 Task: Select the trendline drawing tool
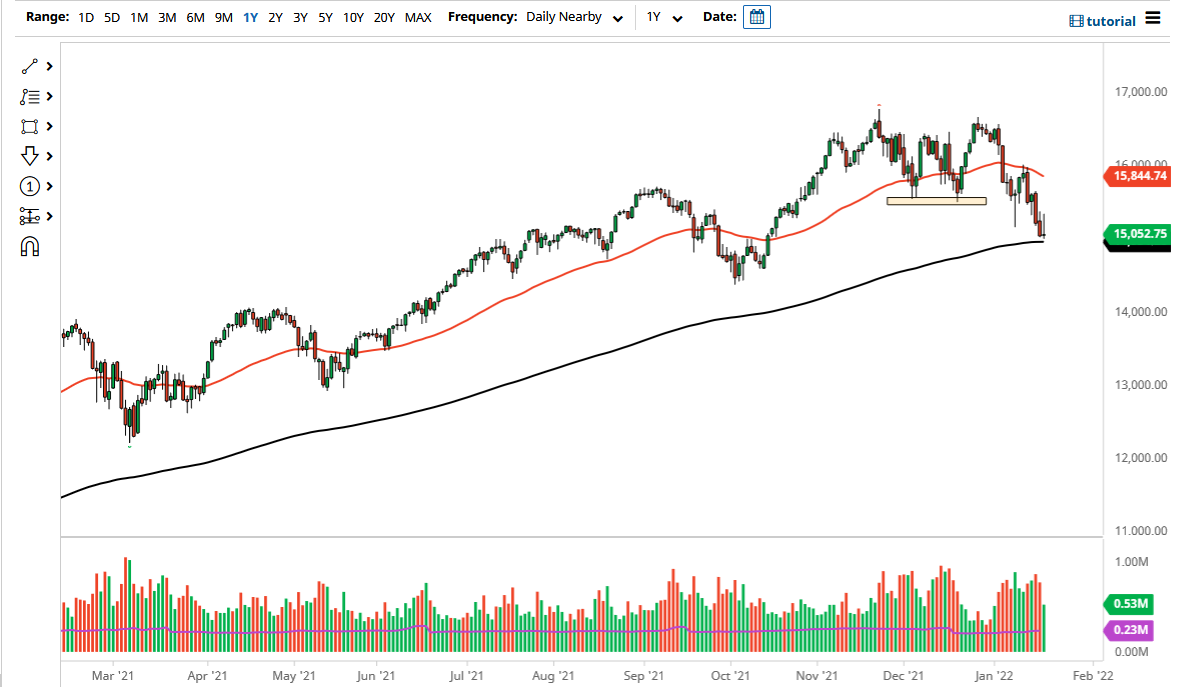(30, 66)
